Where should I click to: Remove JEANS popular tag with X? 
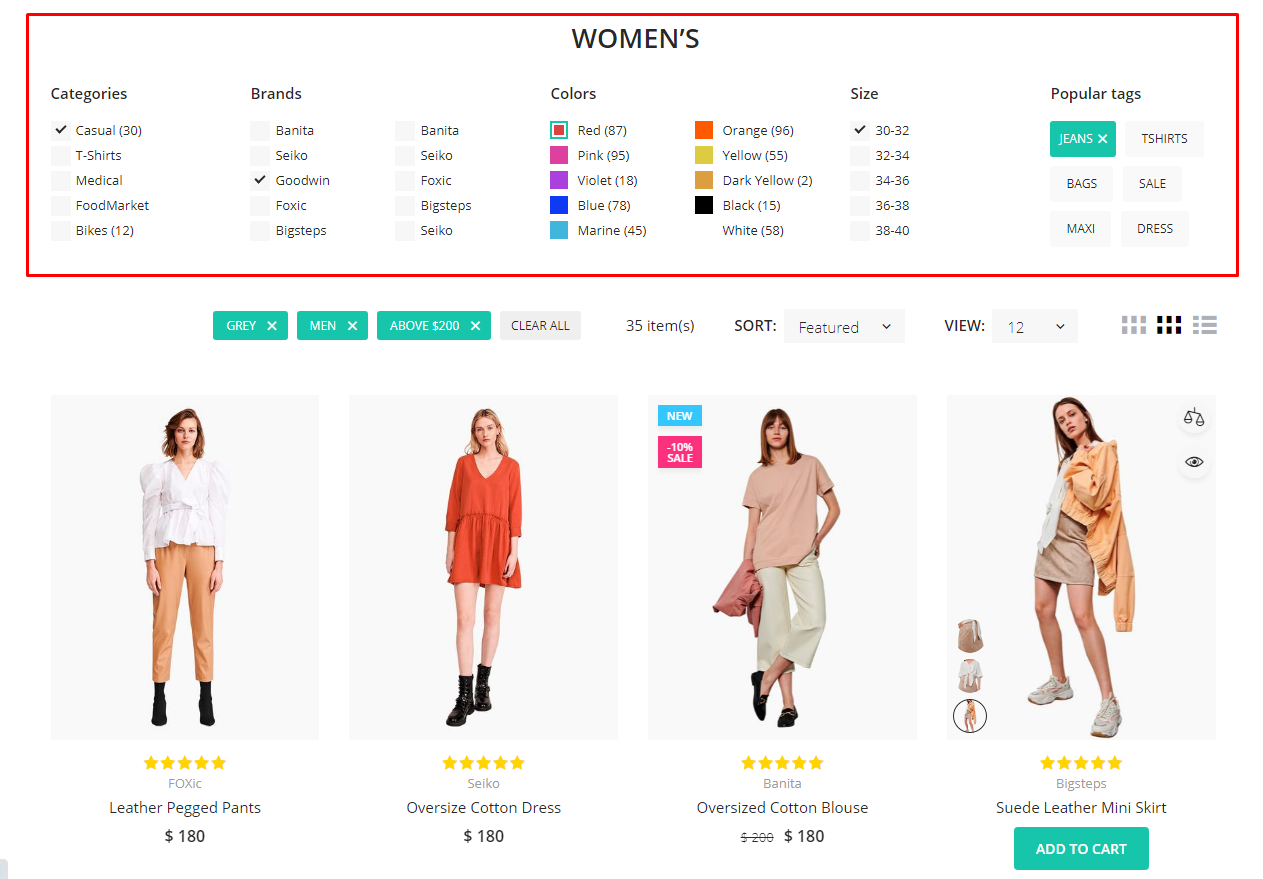pos(1102,139)
